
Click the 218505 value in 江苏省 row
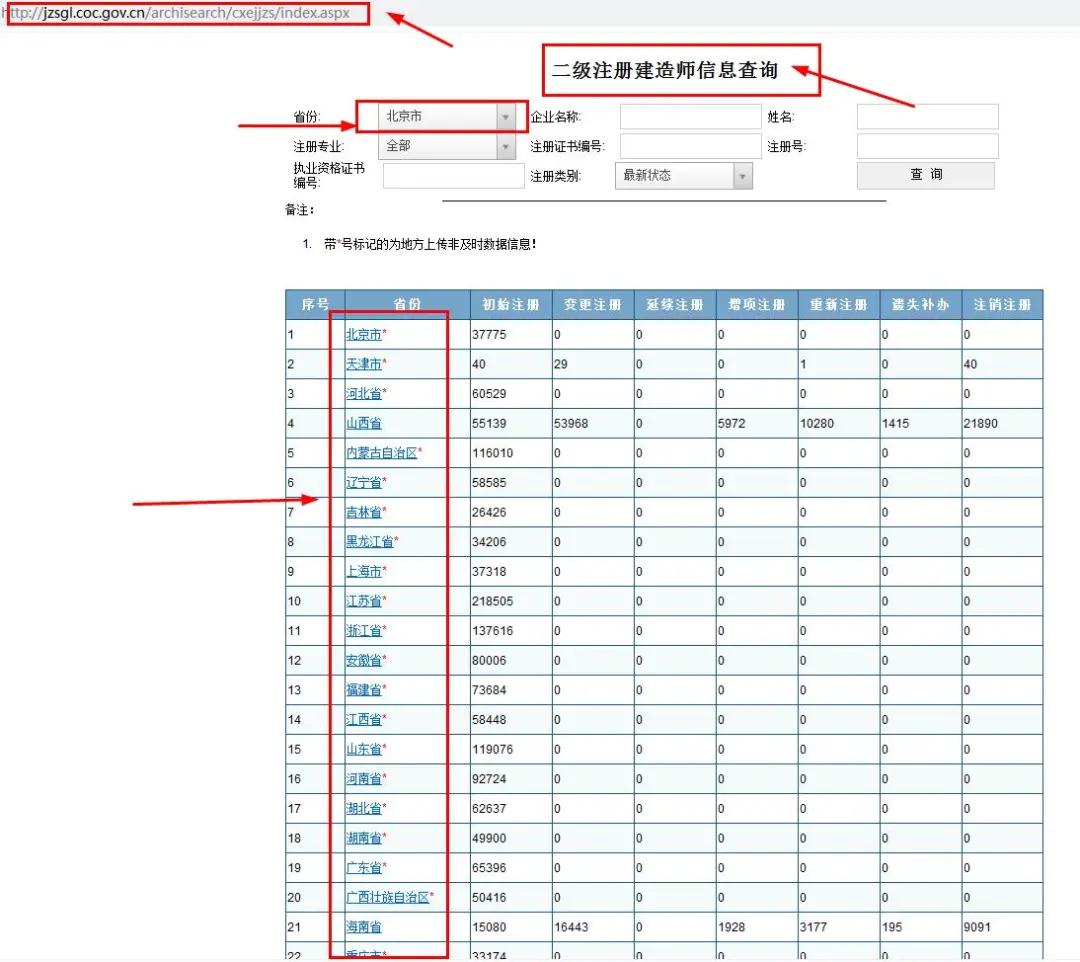click(x=492, y=601)
